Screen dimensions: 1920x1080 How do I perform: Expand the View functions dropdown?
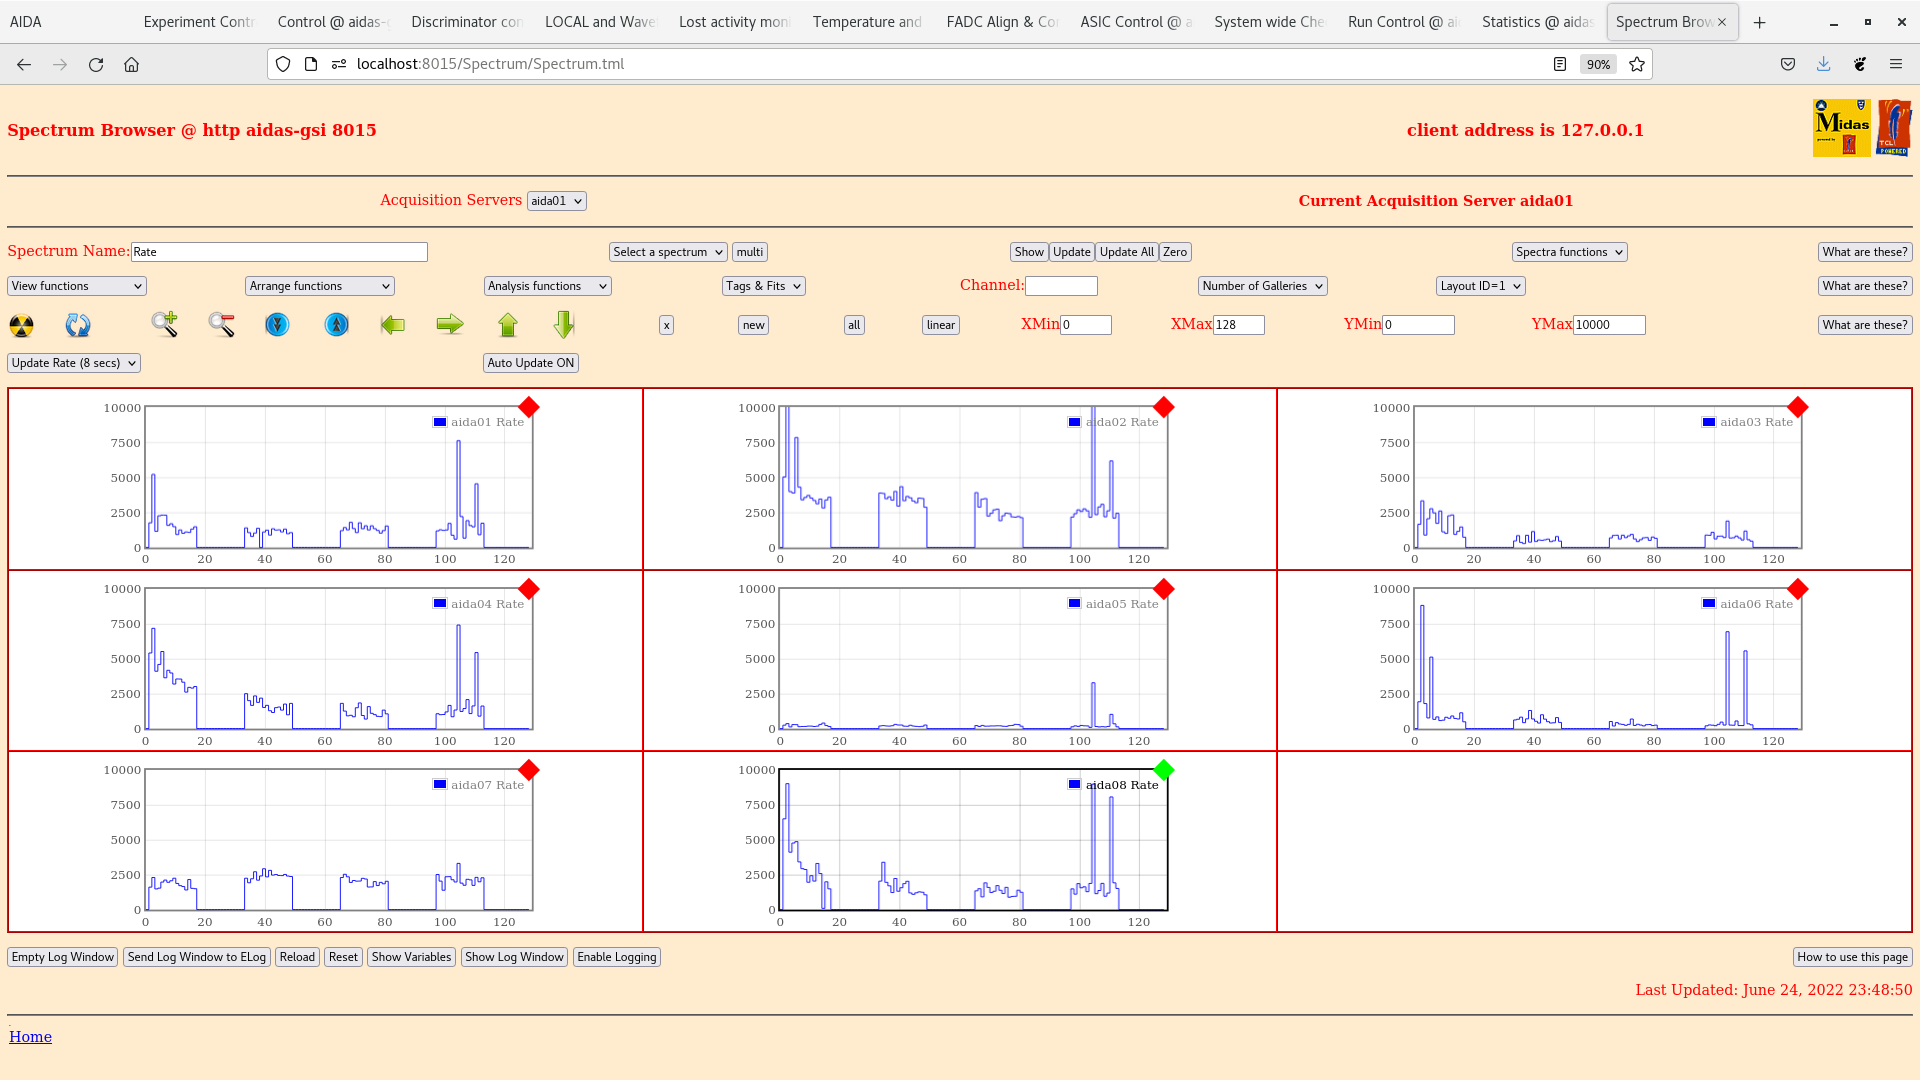(x=77, y=286)
